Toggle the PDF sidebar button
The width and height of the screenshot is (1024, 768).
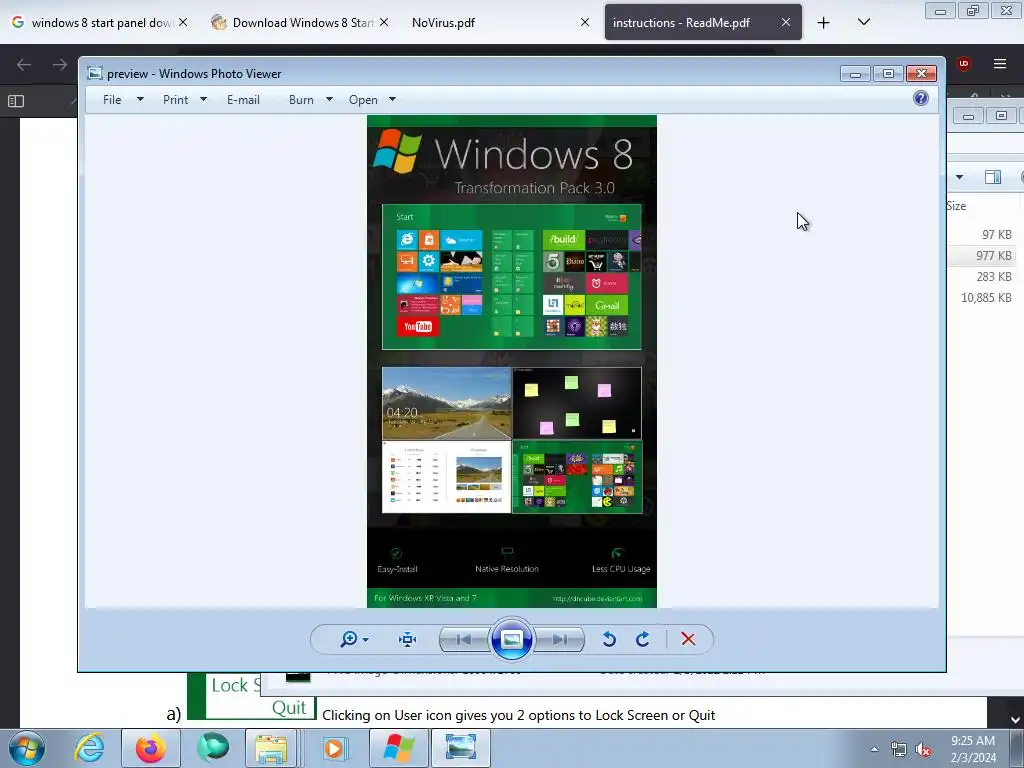[x=16, y=101]
